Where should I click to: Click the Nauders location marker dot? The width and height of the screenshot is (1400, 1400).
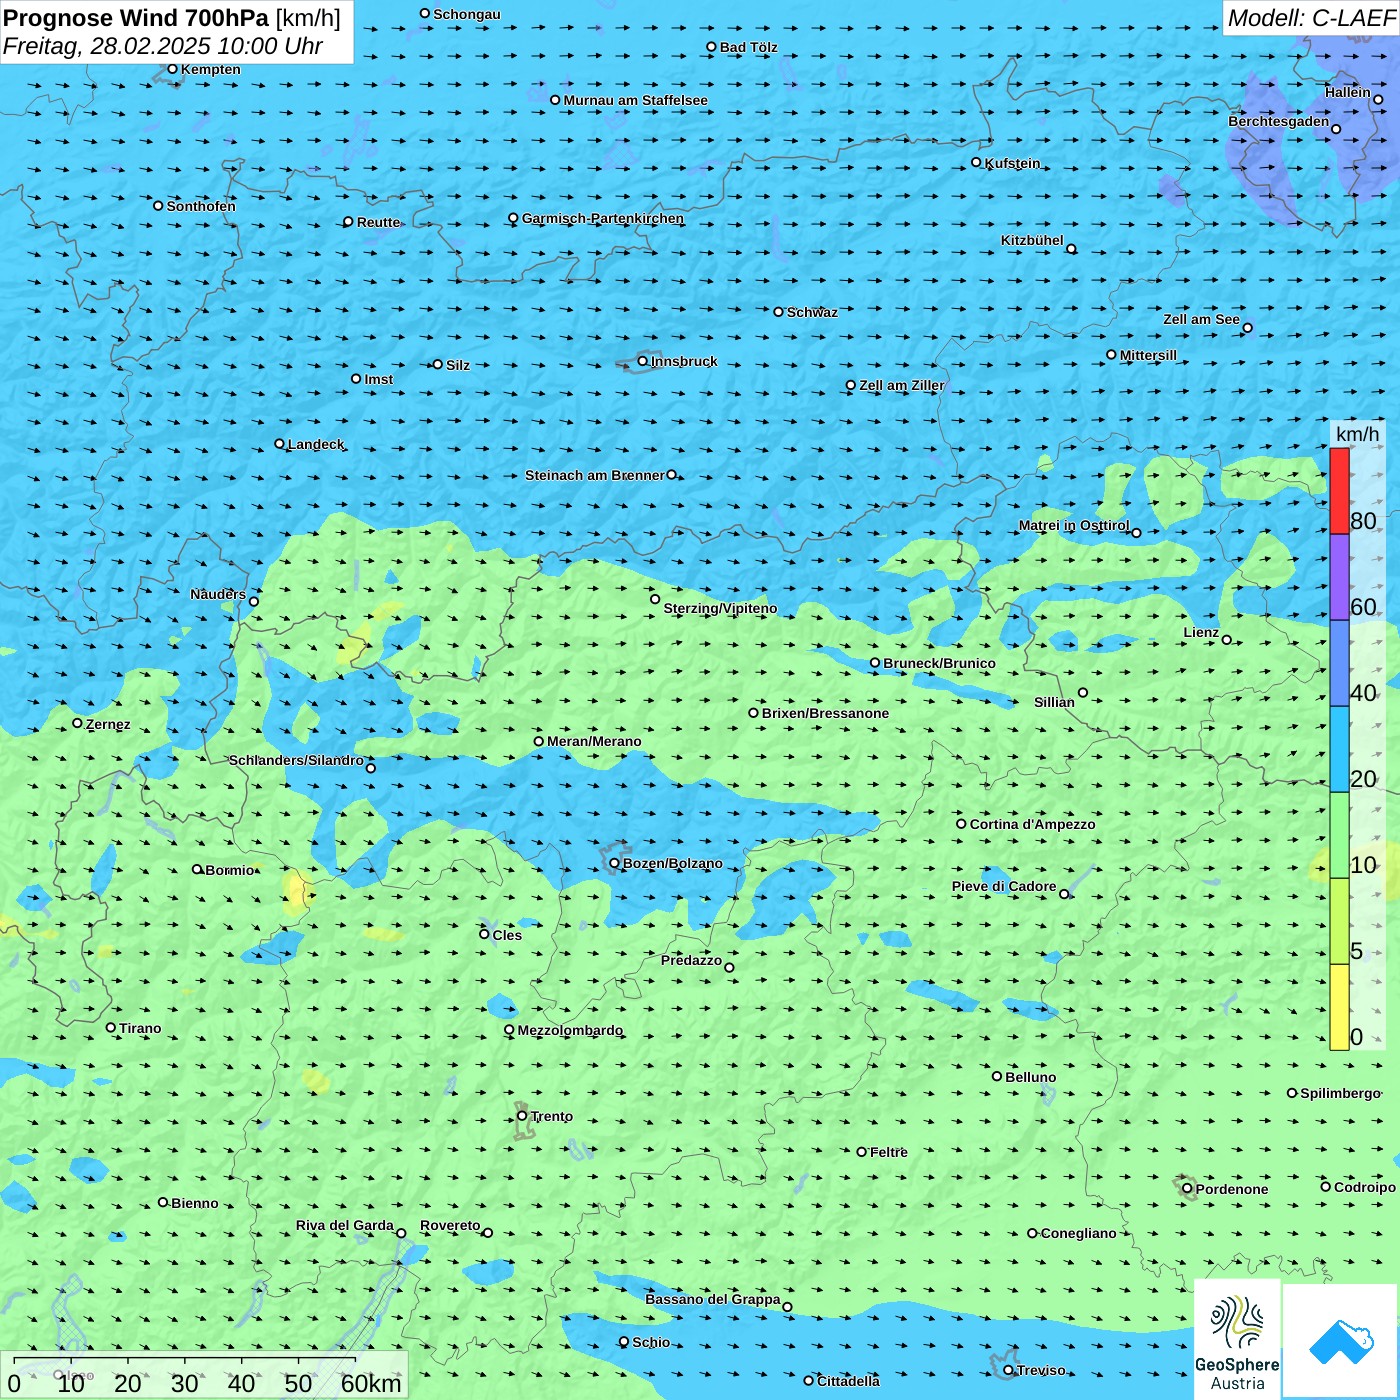point(254,601)
